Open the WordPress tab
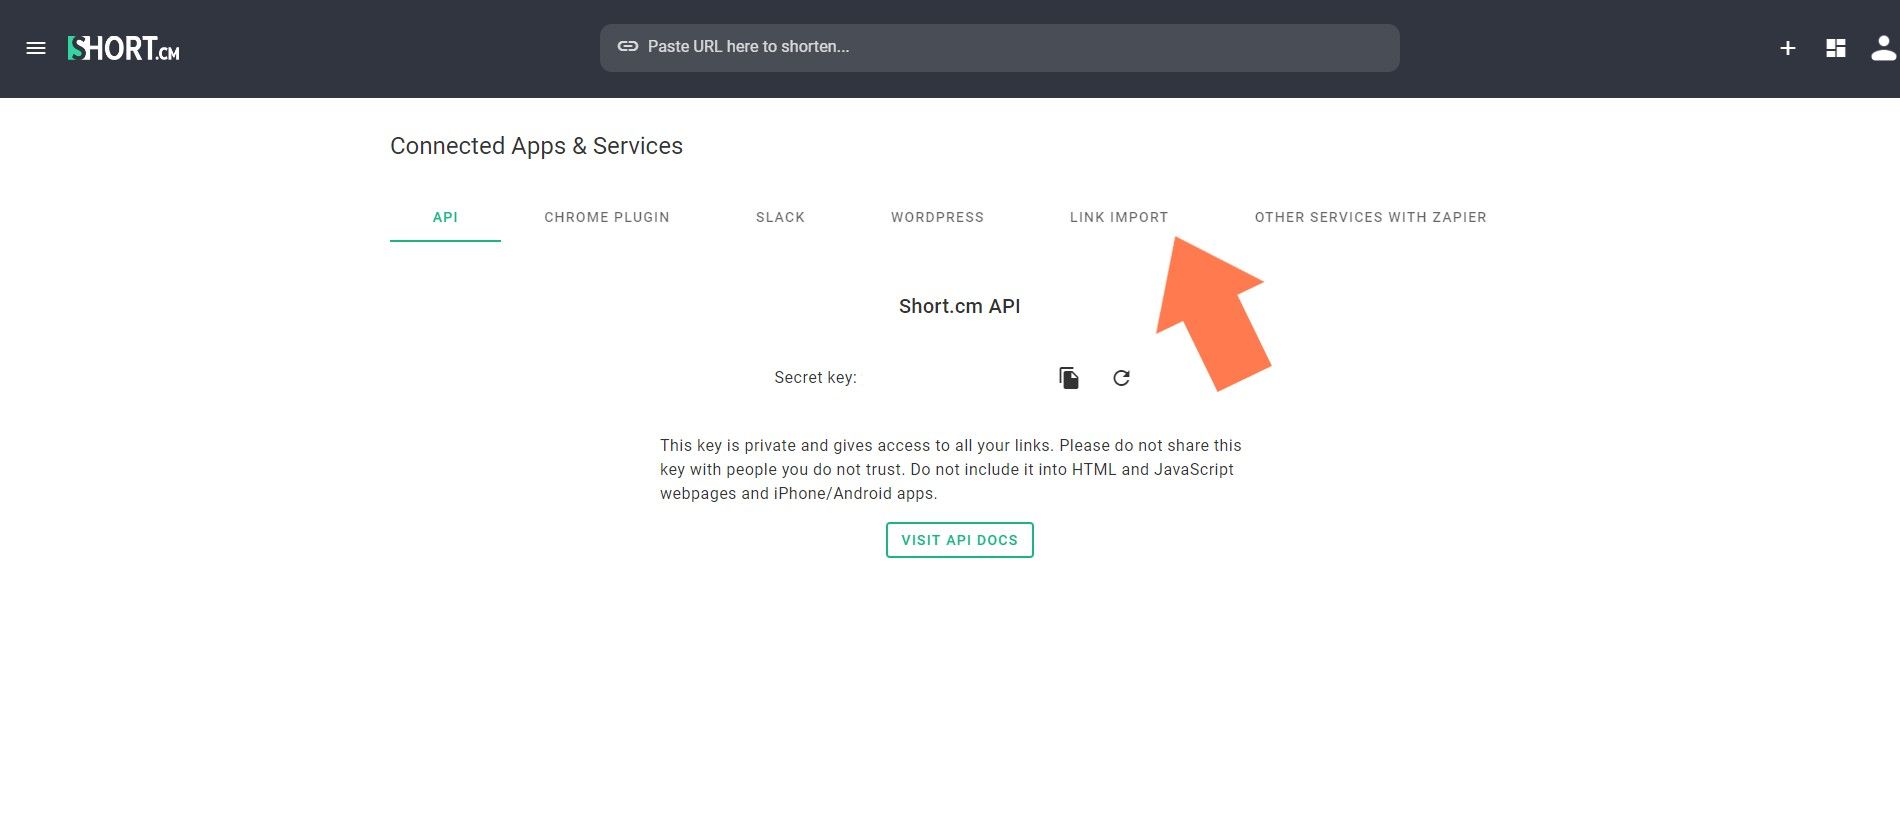The image size is (1900, 839). coord(937,217)
